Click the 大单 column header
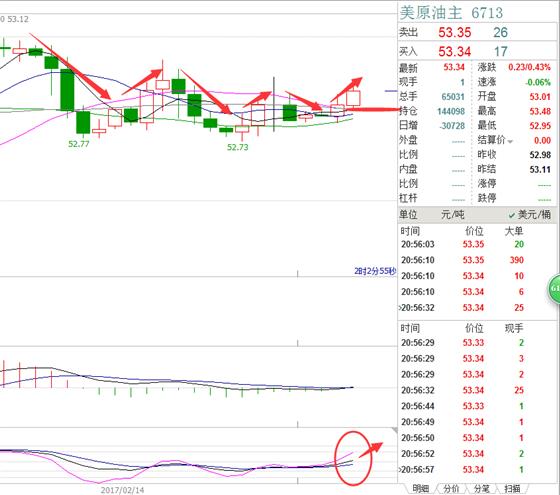 click(514, 231)
